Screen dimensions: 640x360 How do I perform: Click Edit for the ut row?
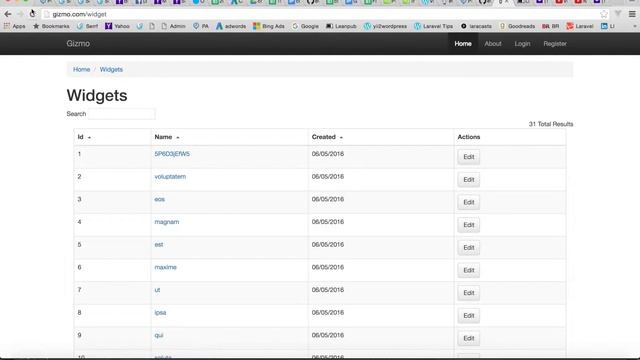[469, 293]
